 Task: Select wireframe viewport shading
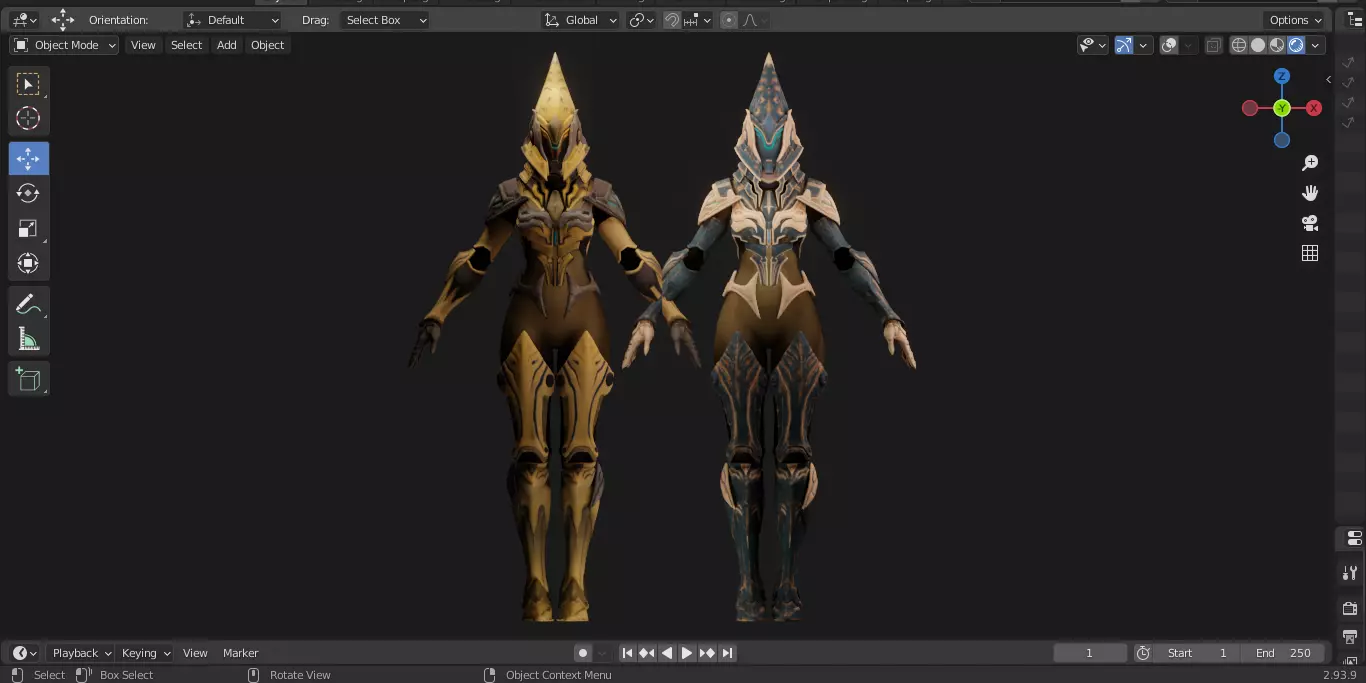1239,45
